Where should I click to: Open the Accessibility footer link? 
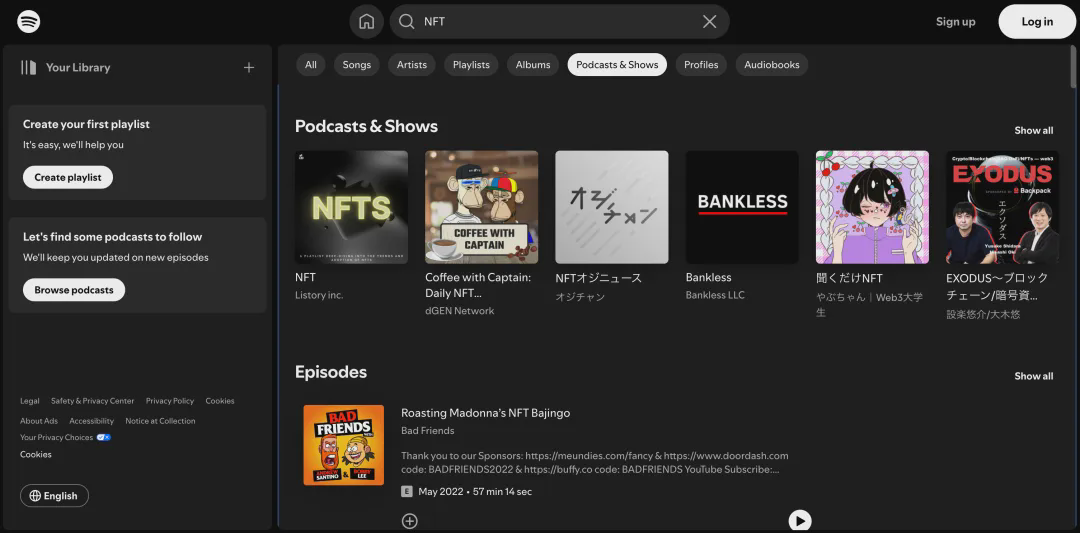coord(92,421)
